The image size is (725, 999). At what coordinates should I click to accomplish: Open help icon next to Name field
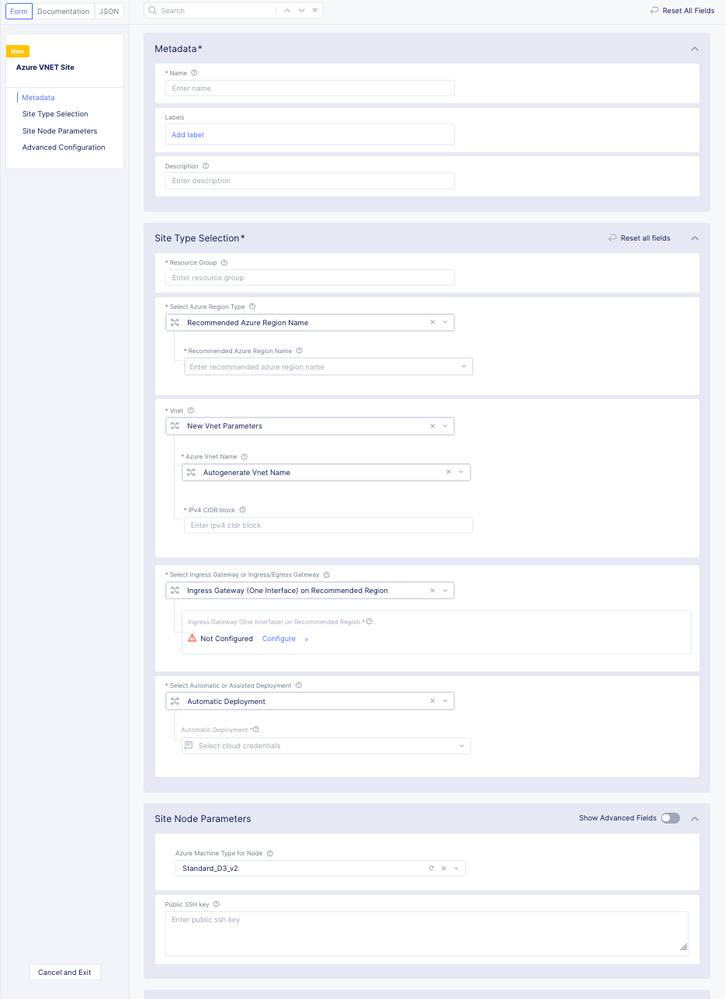coord(194,73)
